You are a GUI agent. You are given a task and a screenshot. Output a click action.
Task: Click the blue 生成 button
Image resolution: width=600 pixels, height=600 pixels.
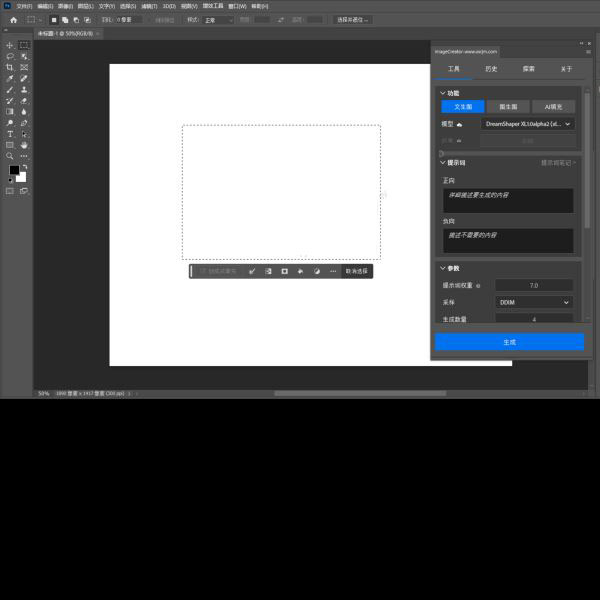[x=509, y=342]
